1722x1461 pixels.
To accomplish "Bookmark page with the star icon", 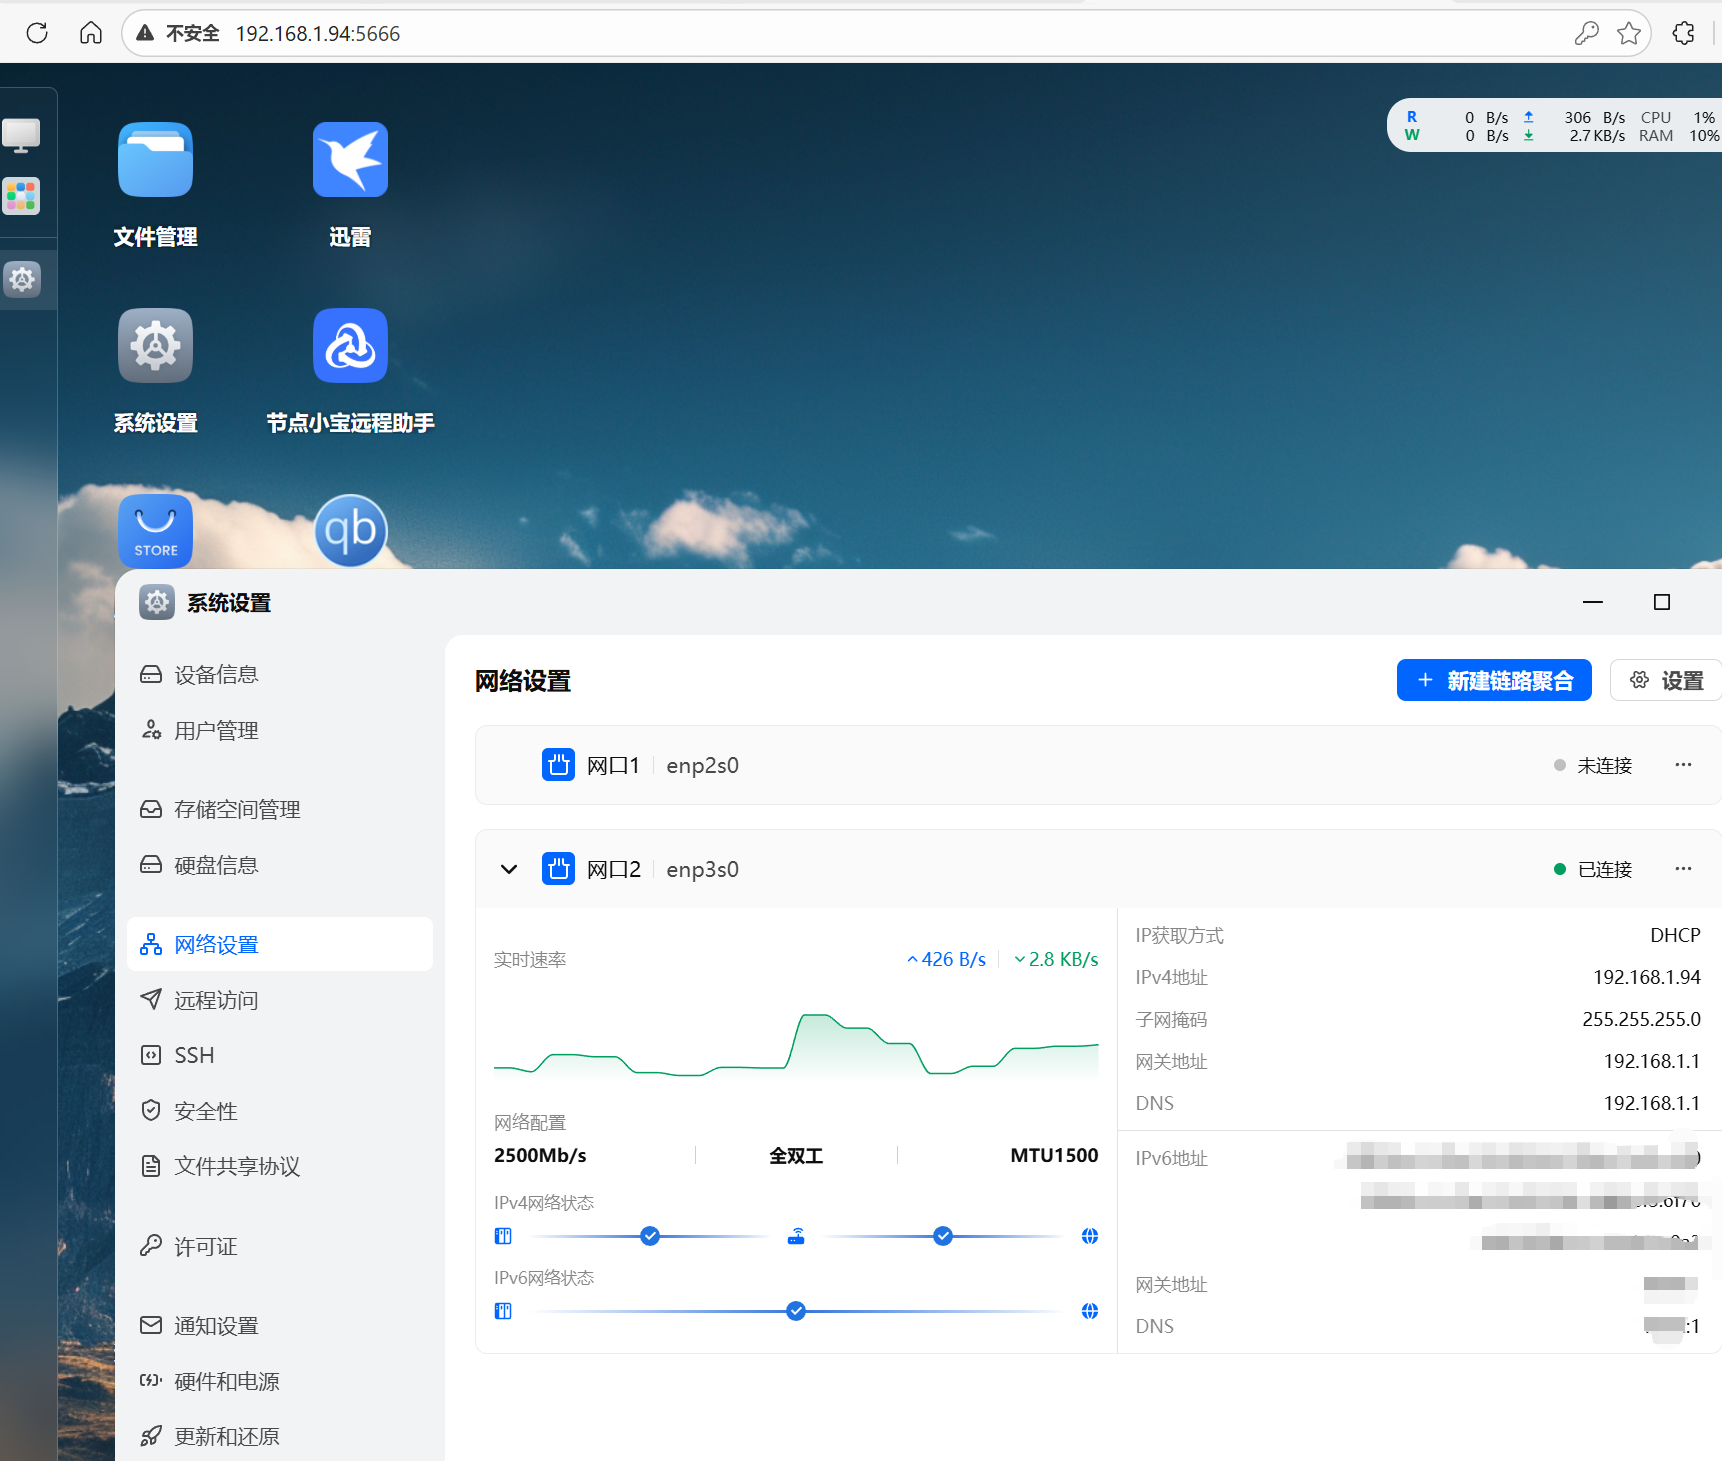I will click(1628, 33).
